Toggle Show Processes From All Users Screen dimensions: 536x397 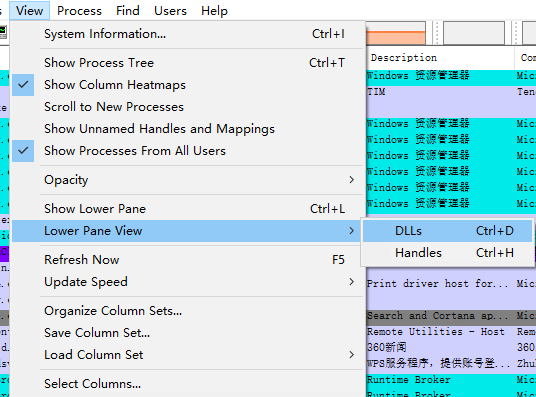pos(187,151)
